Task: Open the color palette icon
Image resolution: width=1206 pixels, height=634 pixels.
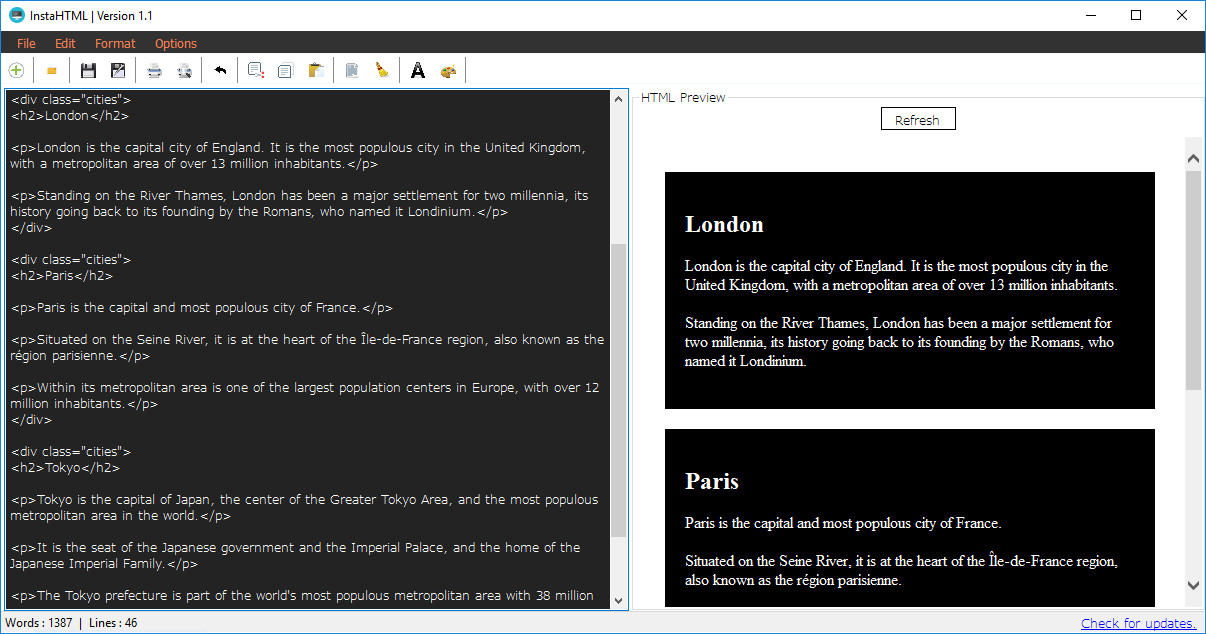Action: [448, 70]
